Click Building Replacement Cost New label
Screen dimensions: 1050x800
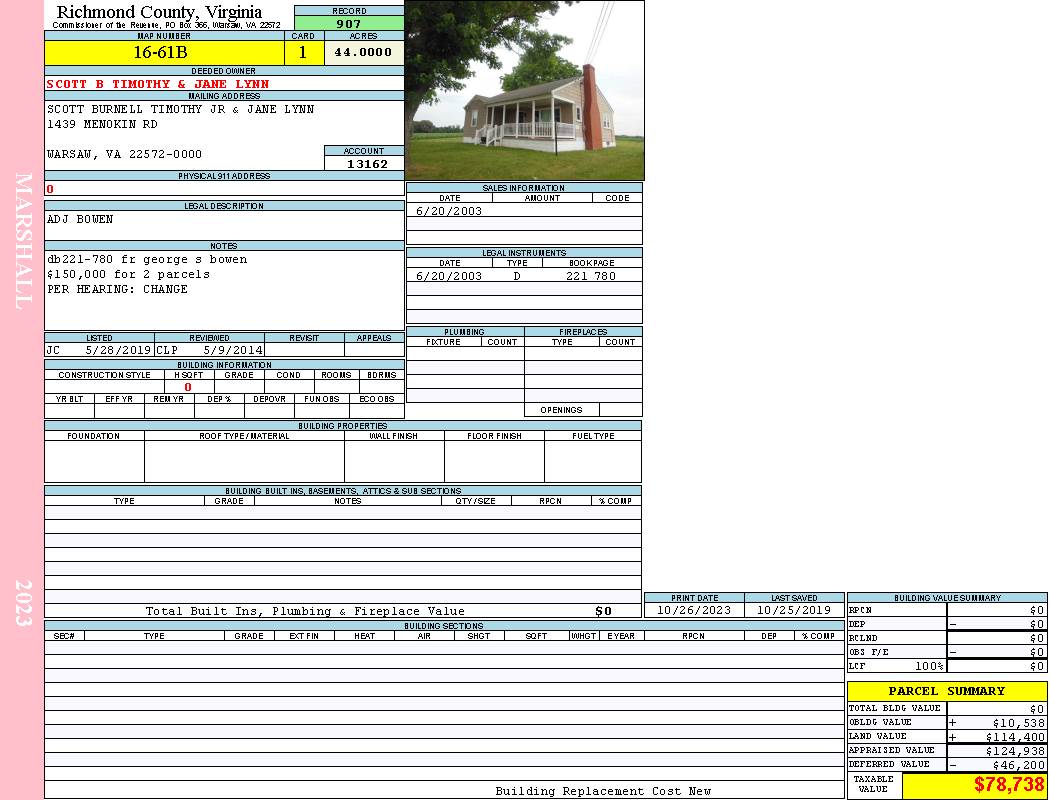point(603,791)
